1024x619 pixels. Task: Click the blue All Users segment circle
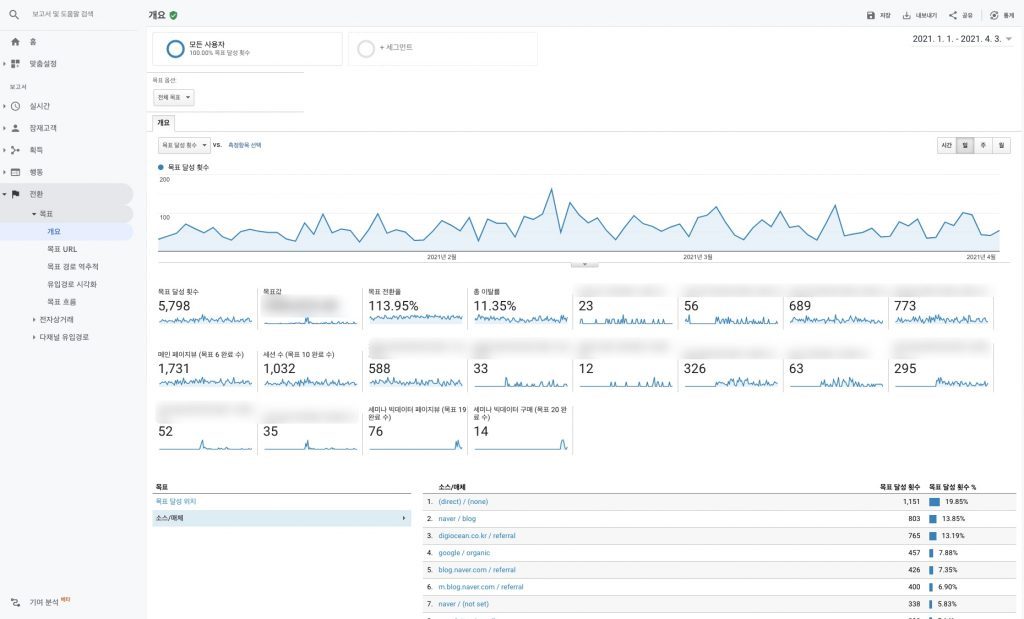175,49
